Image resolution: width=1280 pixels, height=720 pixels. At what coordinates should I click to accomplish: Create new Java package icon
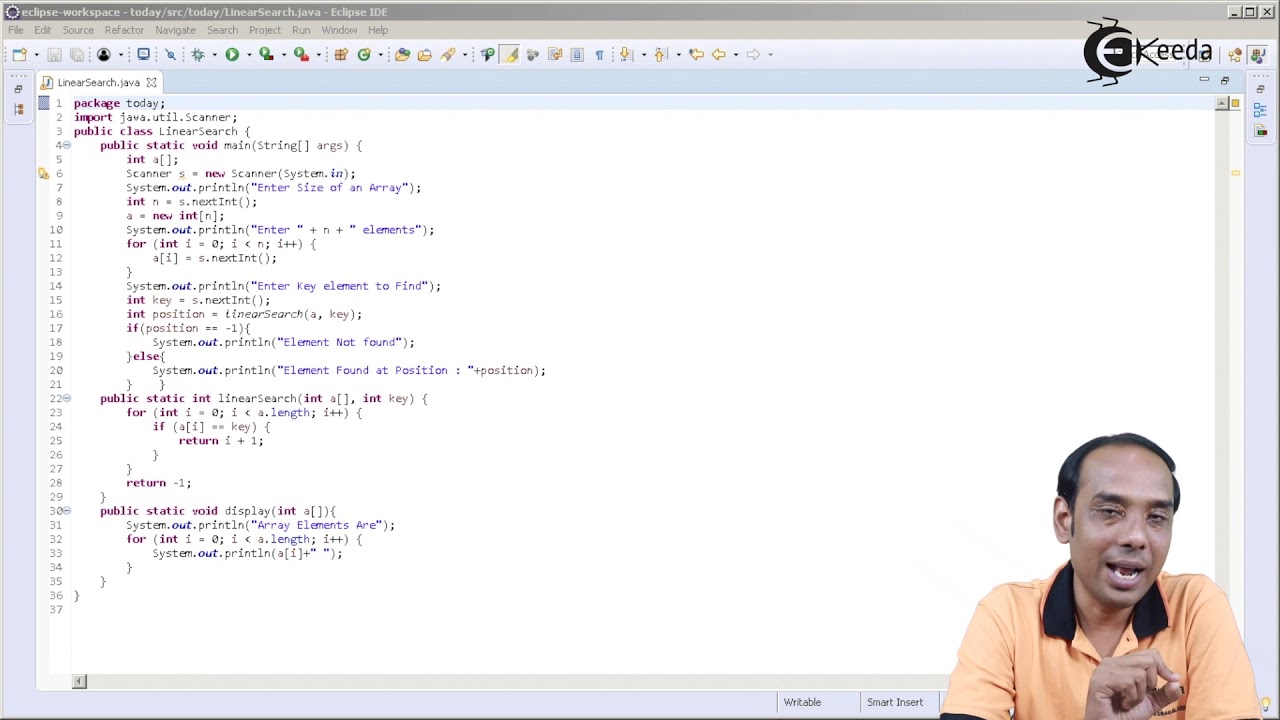[x=341, y=55]
